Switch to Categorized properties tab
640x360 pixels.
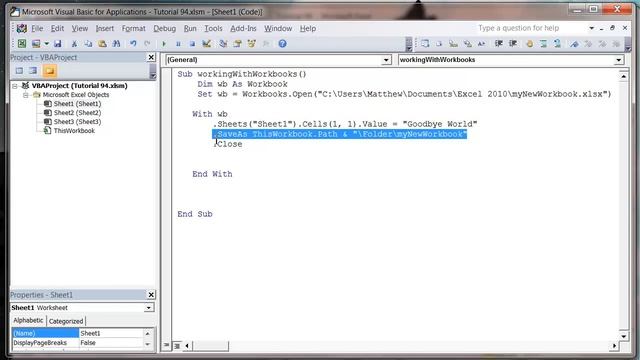(66, 321)
